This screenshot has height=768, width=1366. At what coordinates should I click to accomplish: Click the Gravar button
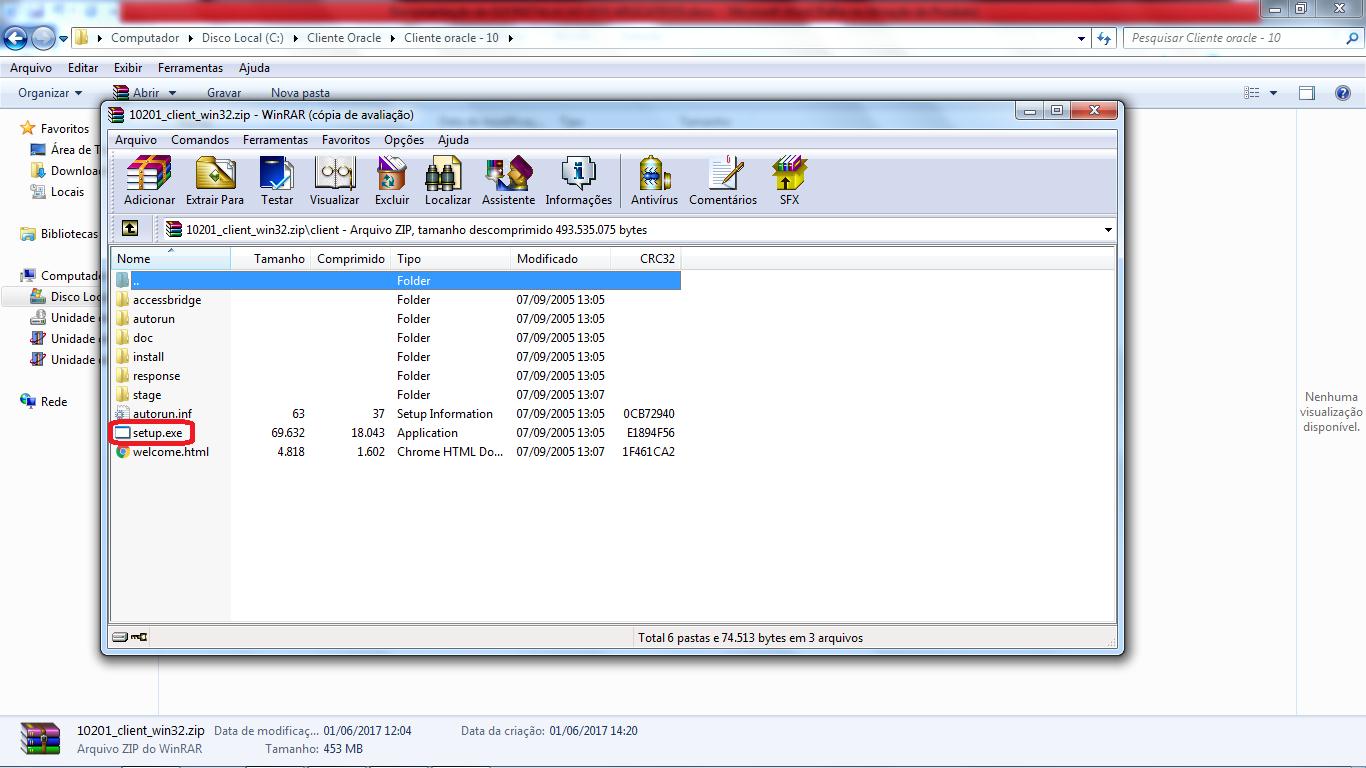pyautogui.click(x=224, y=93)
